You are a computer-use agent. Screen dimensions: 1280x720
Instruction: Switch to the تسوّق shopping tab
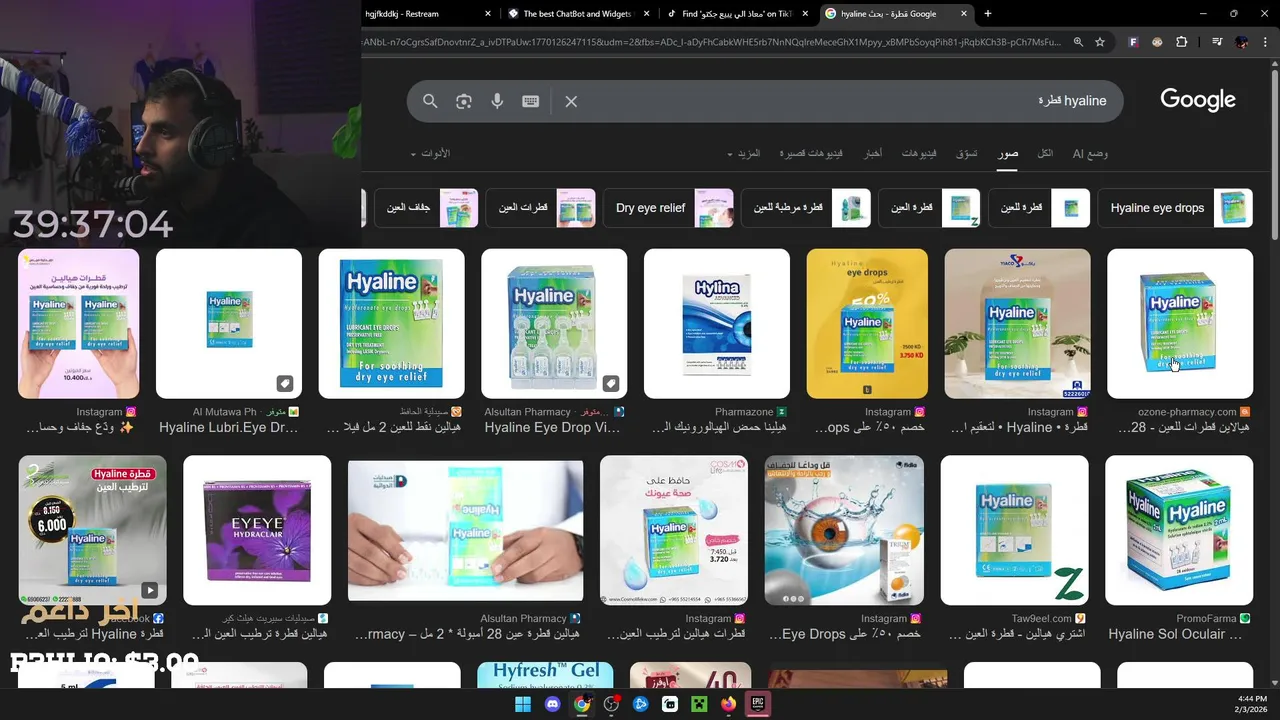coord(967,153)
